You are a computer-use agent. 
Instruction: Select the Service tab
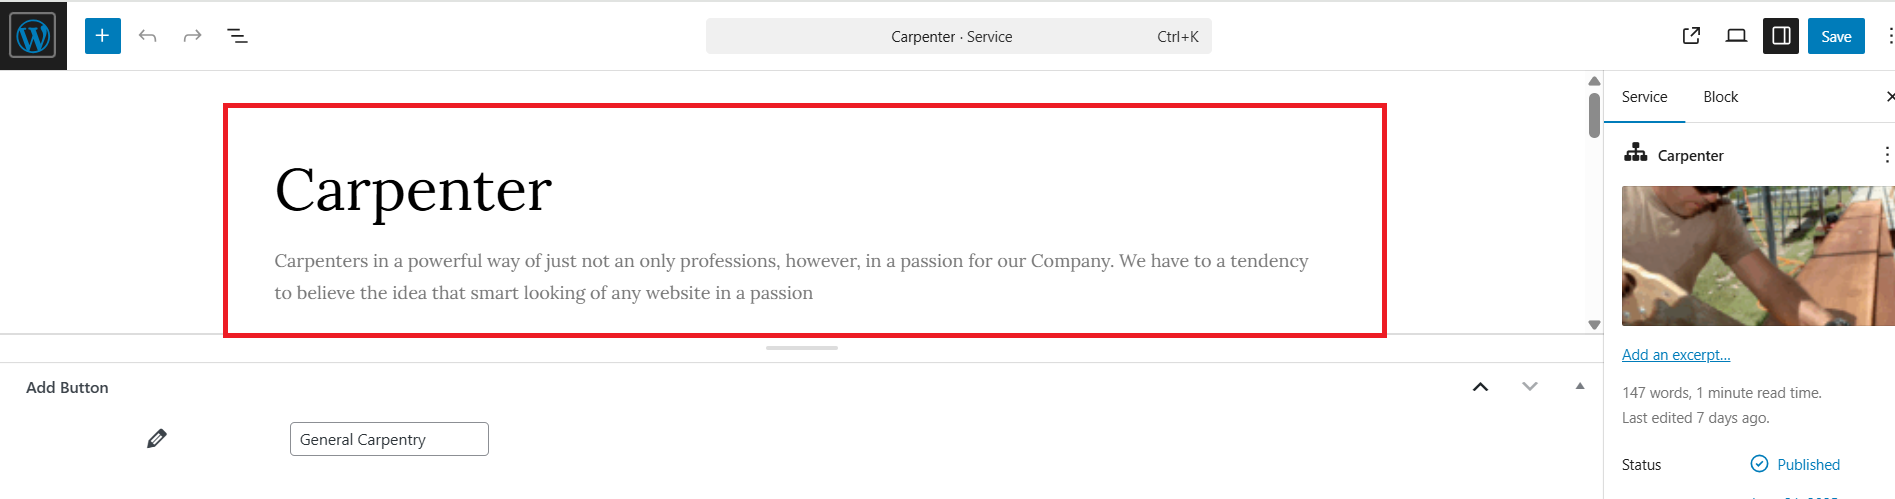[x=1644, y=97]
